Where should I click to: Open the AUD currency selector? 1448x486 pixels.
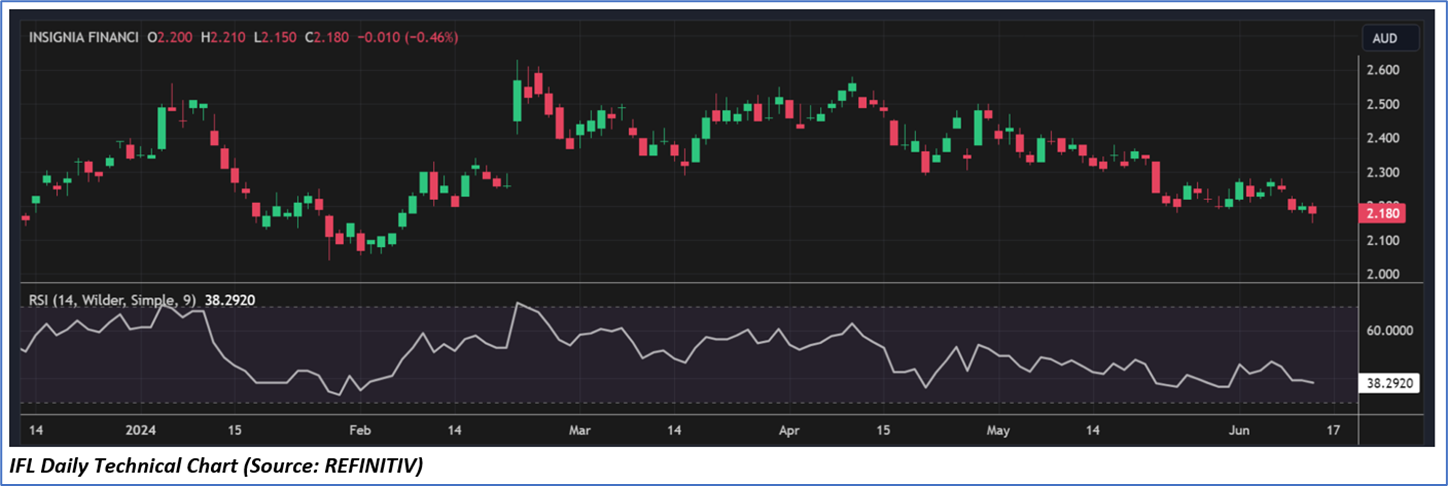[1392, 39]
